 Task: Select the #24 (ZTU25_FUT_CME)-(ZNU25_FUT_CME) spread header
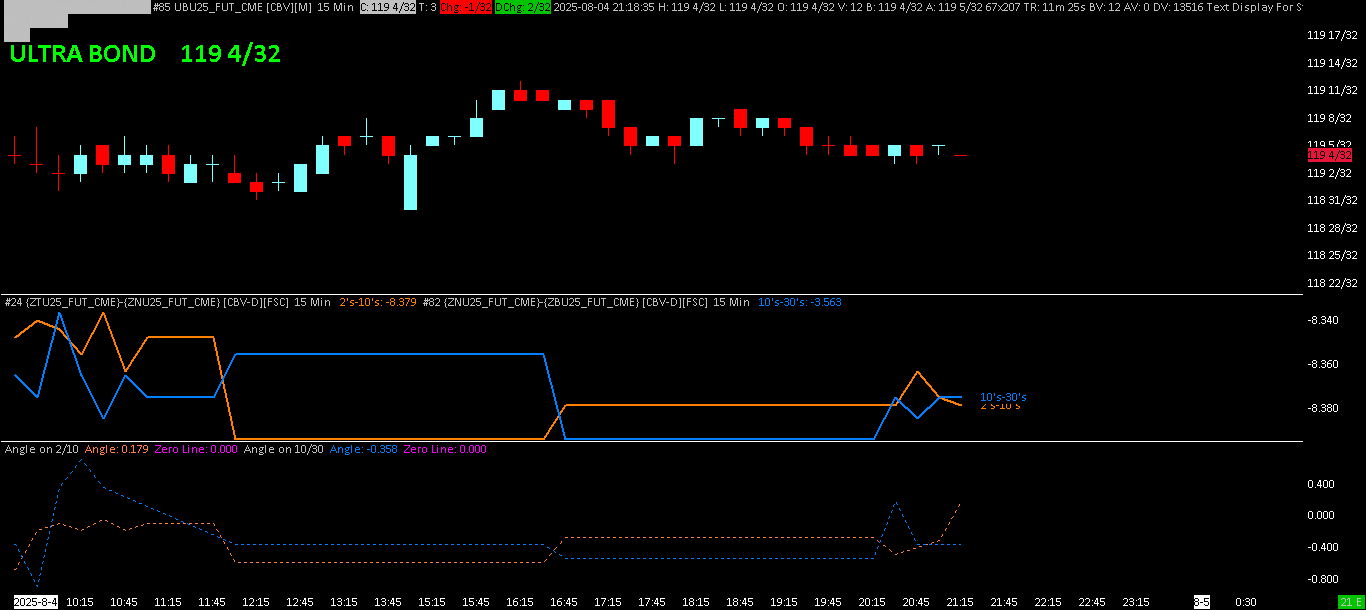point(168,302)
